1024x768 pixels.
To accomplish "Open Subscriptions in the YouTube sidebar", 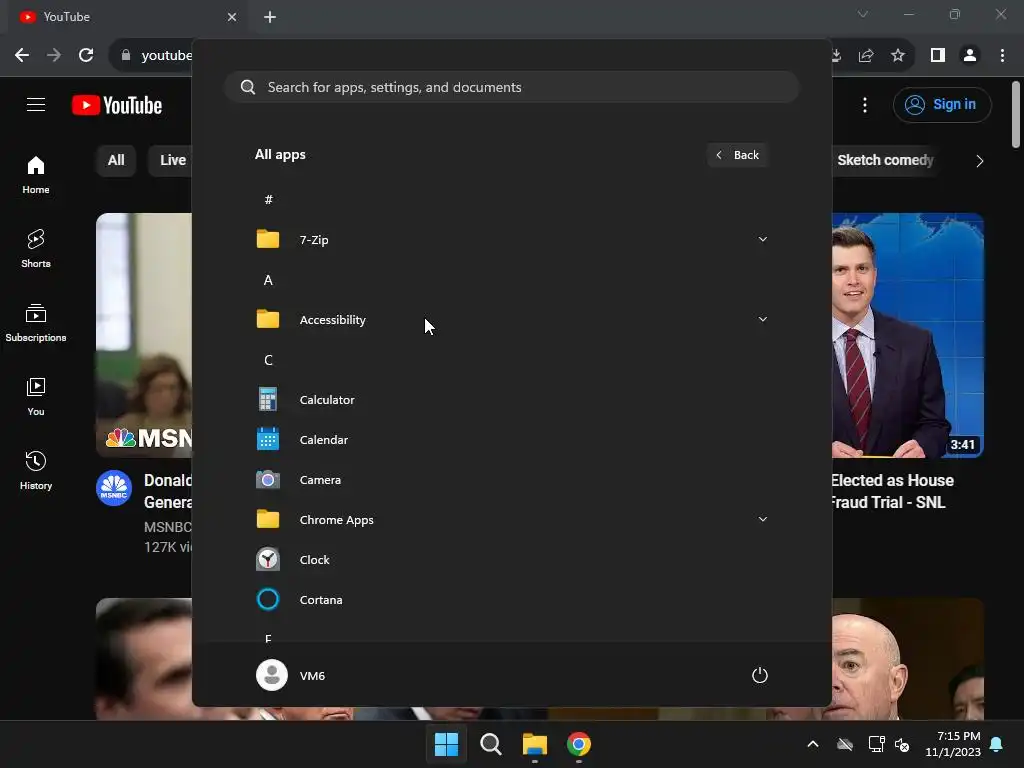I will 36,323.
